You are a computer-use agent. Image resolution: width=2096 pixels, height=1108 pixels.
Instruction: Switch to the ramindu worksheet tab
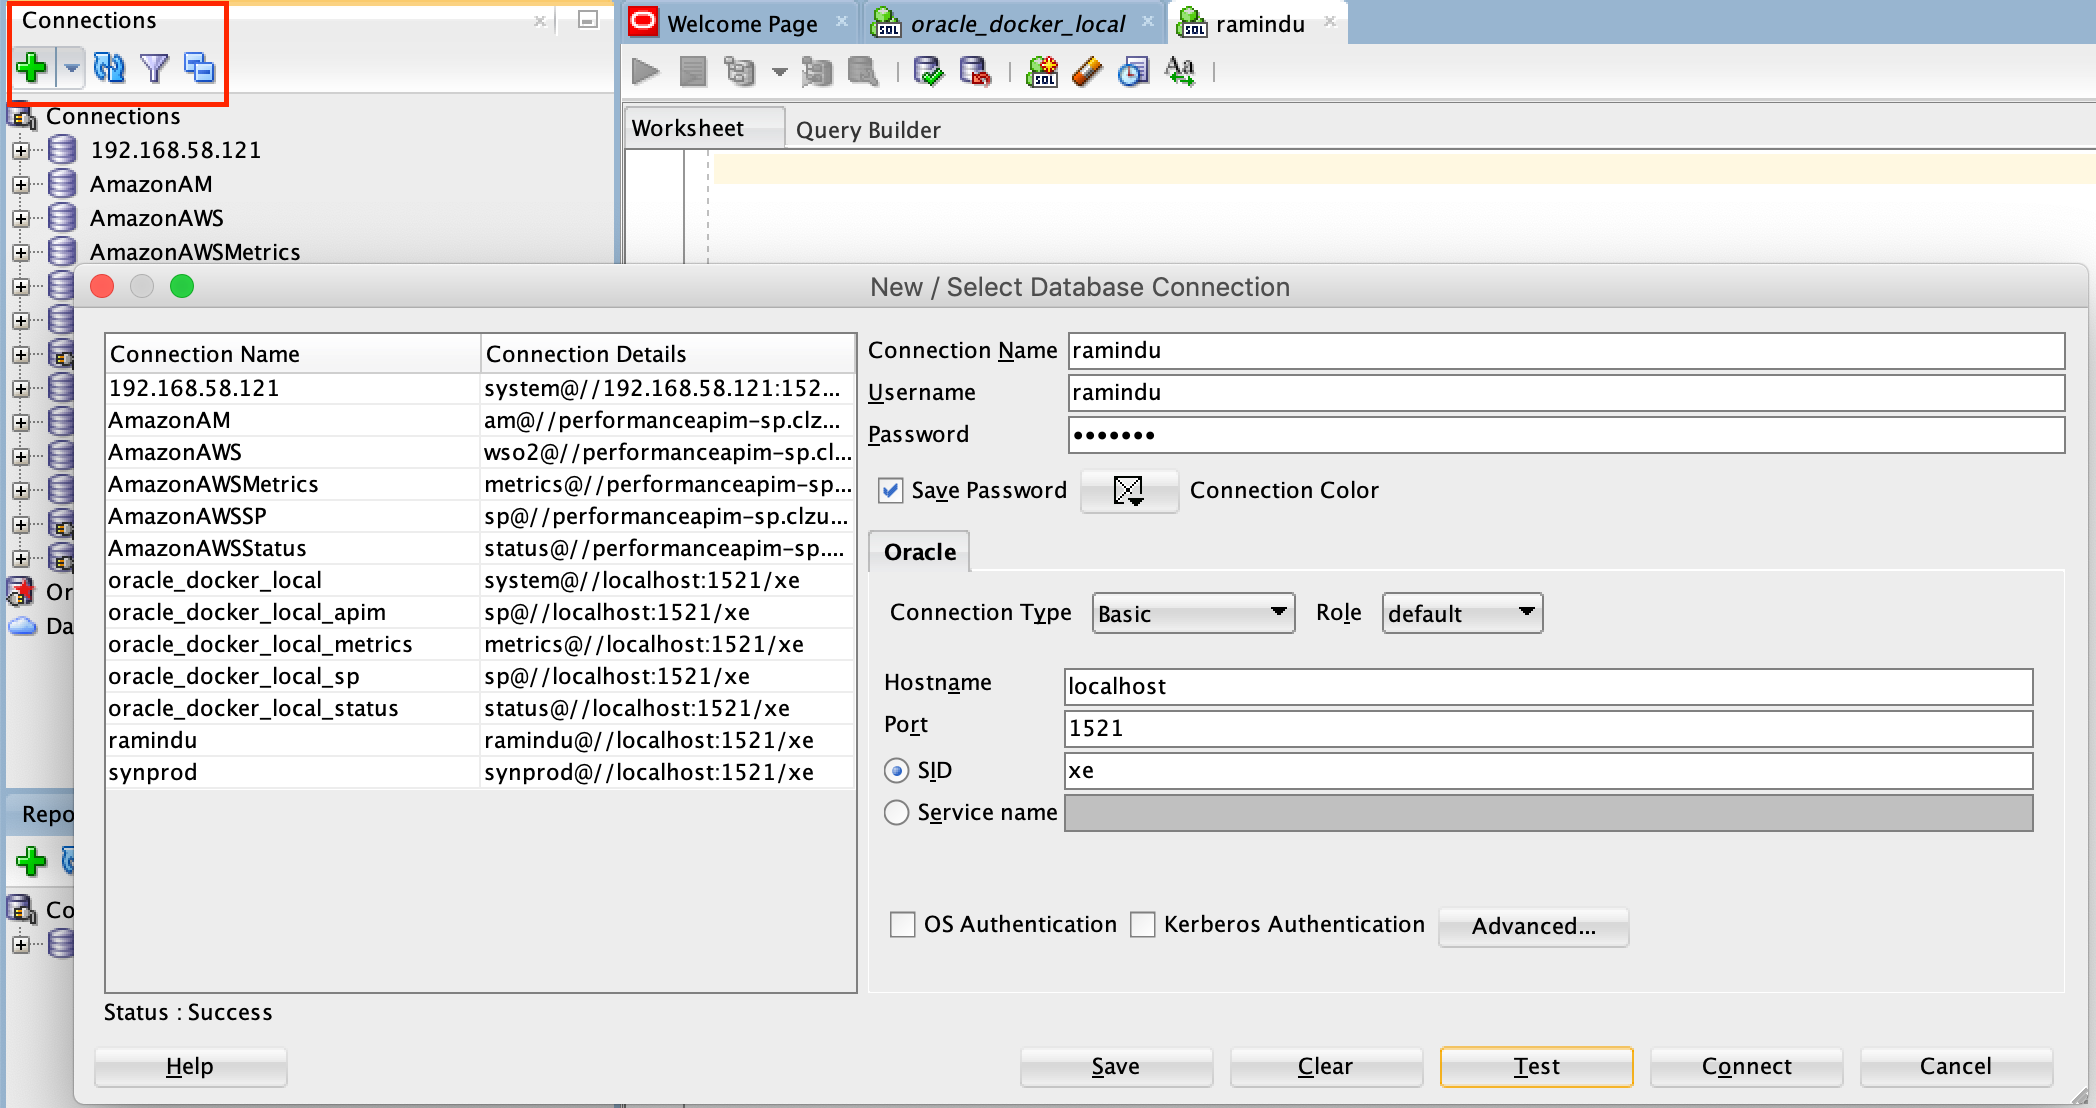[1259, 23]
